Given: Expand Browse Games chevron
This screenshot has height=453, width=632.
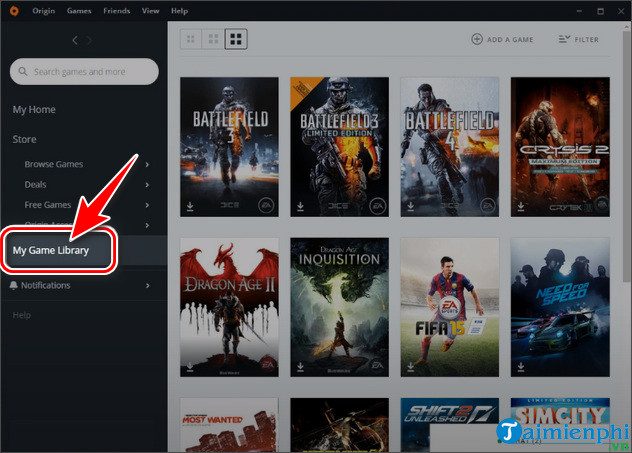Looking at the screenshot, I should 147,164.
